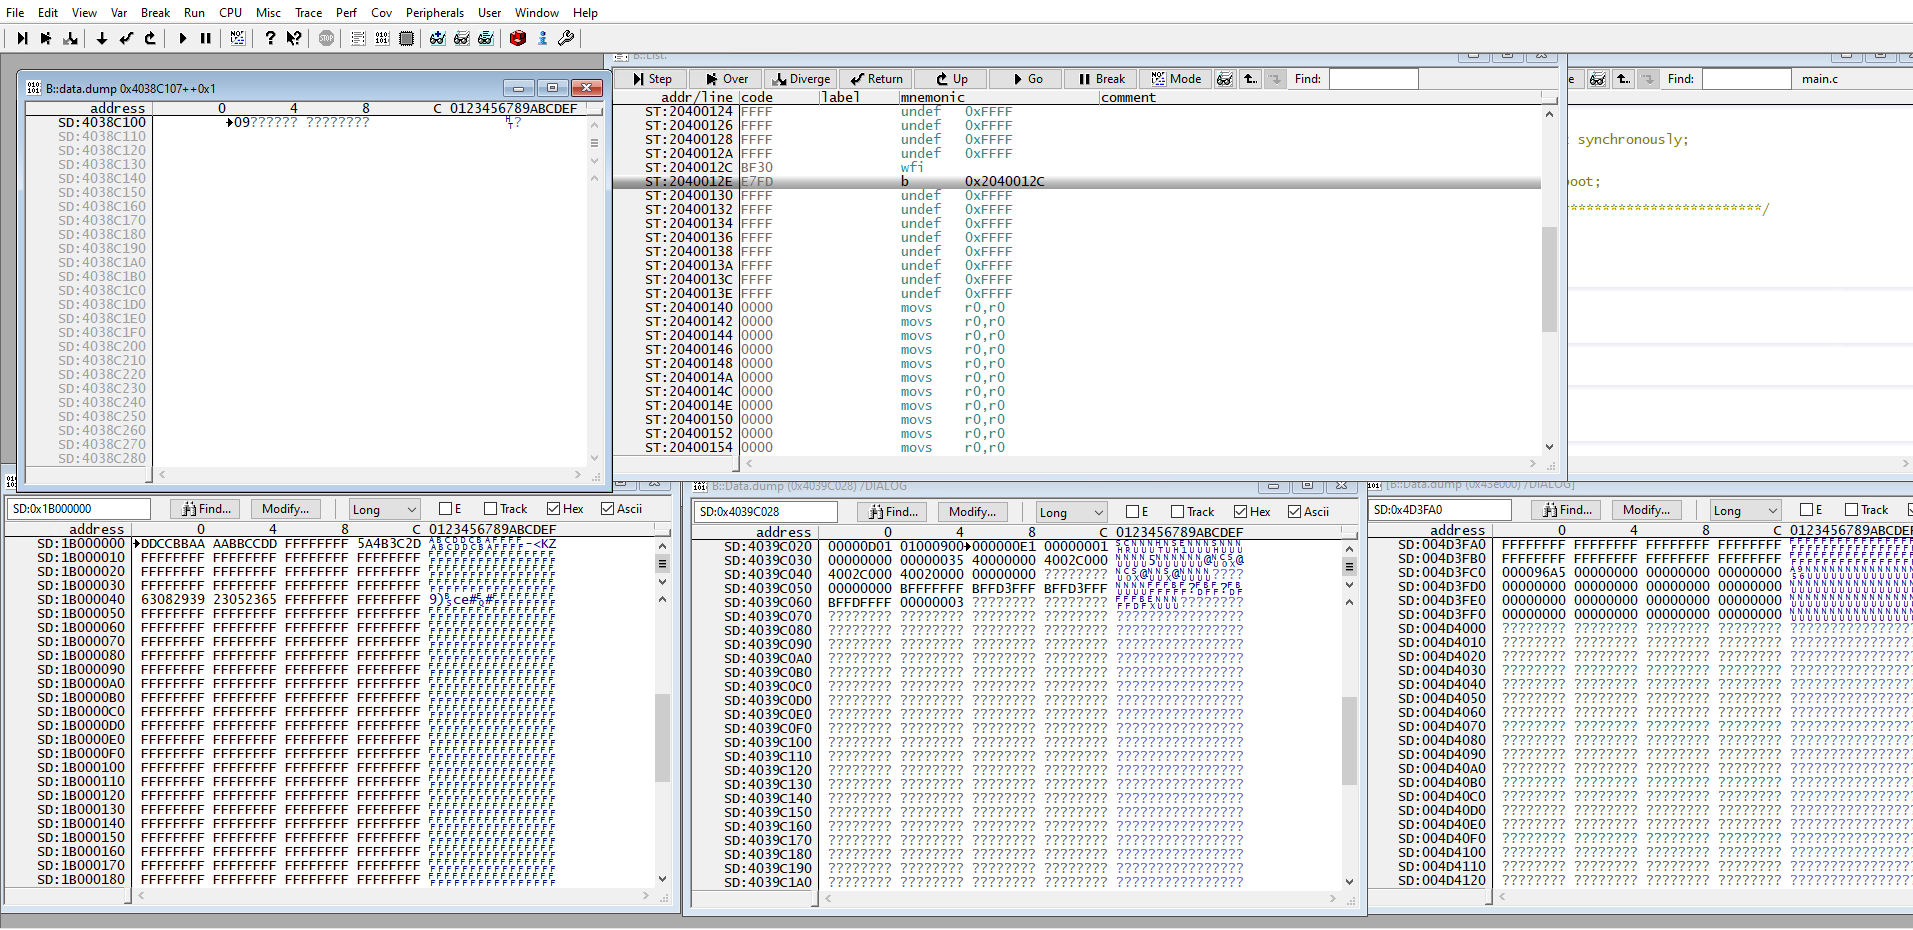Click Modify button in SD:0x4039C028 dump
Image resolution: width=1913 pixels, height=930 pixels.
[x=972, y=512]
